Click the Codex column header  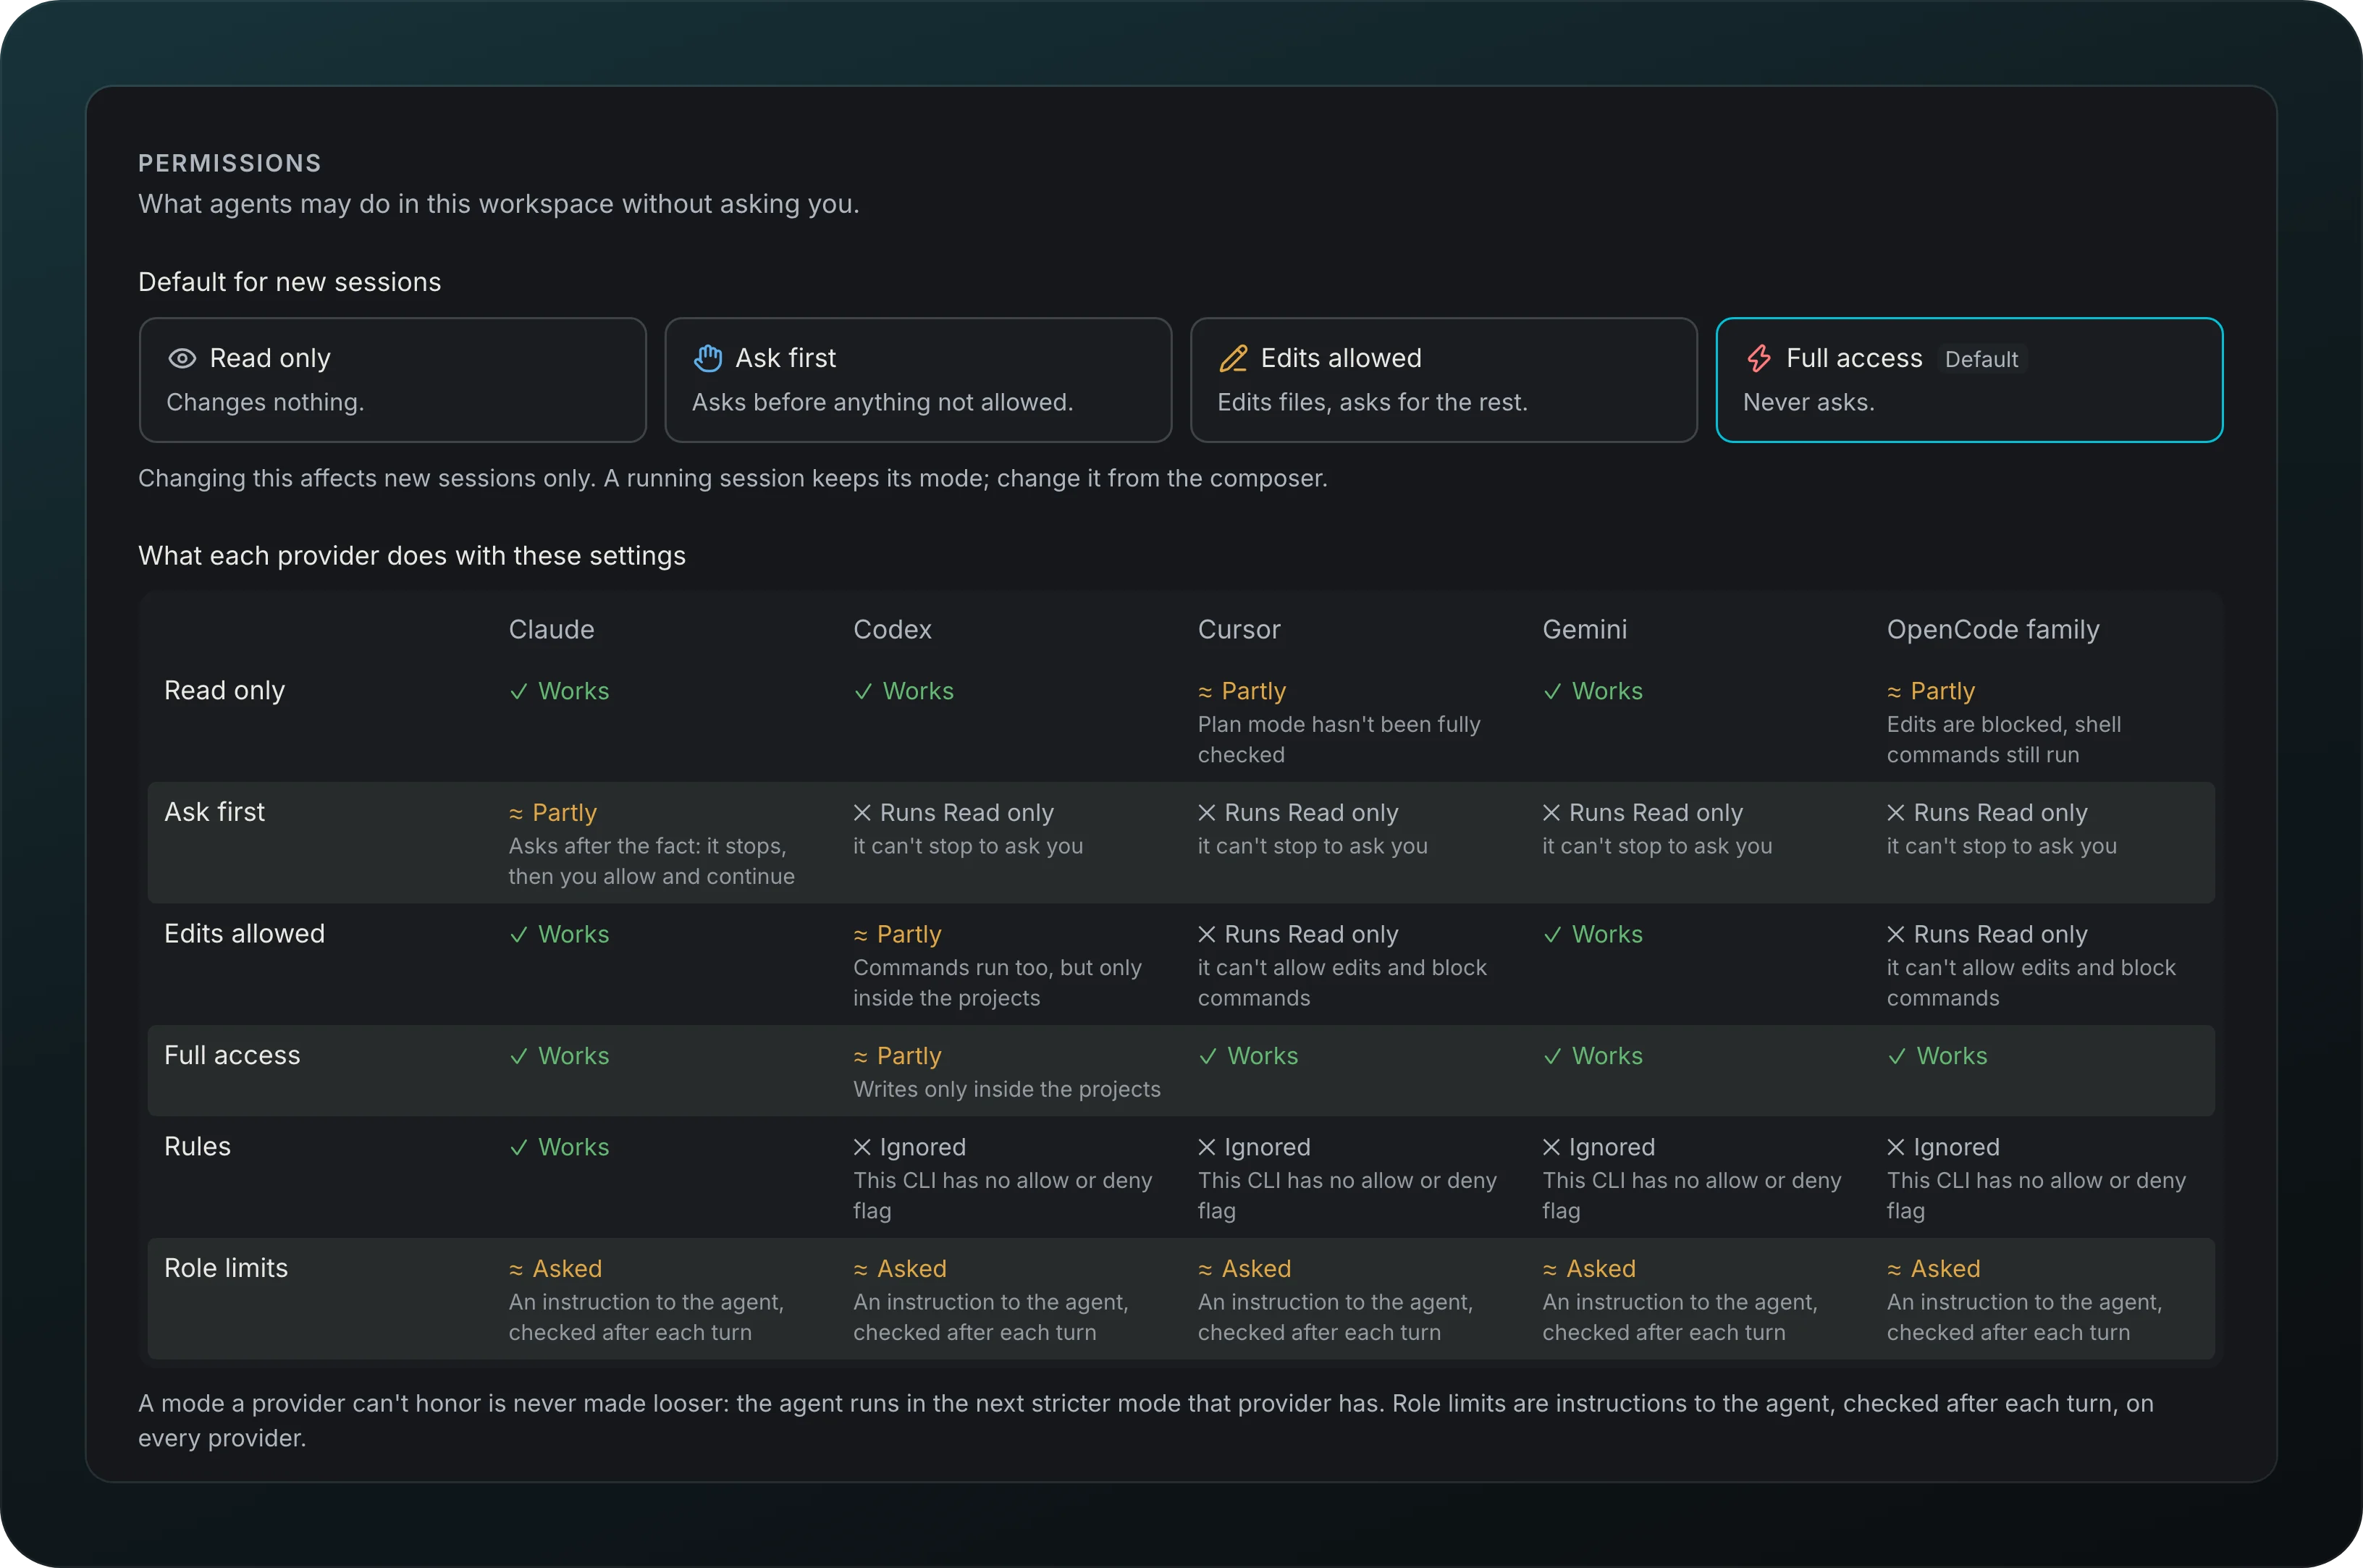tap(892, 629)
